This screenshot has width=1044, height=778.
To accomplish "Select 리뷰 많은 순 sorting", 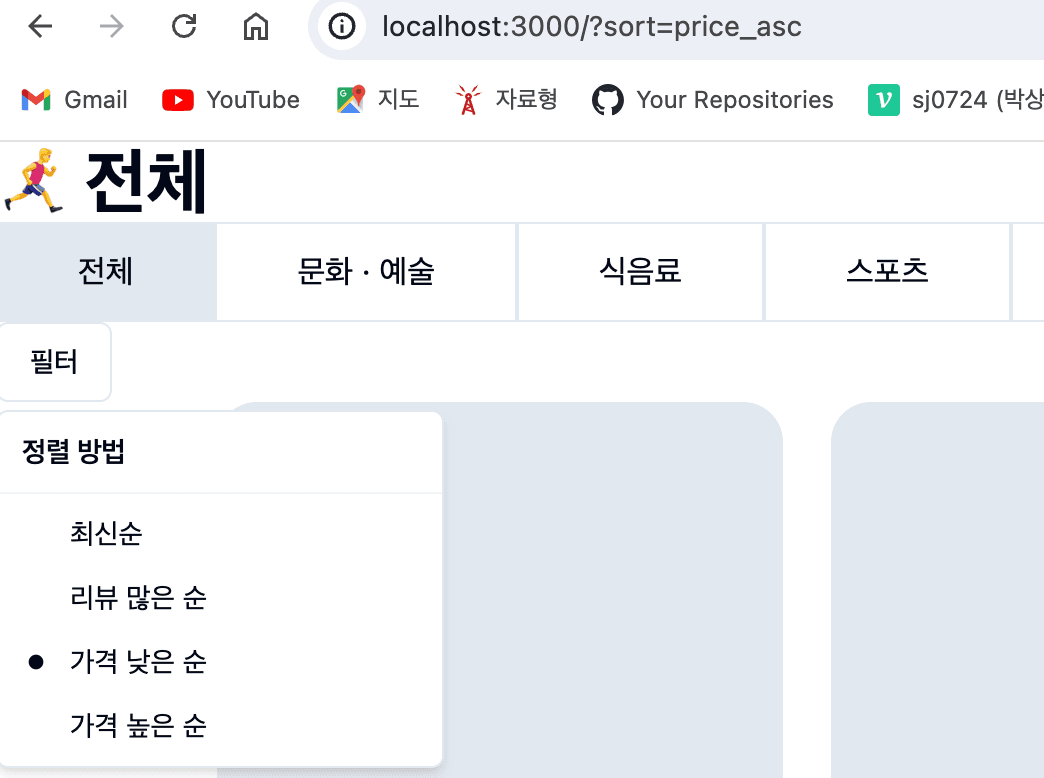I will [x=138, y=598].
